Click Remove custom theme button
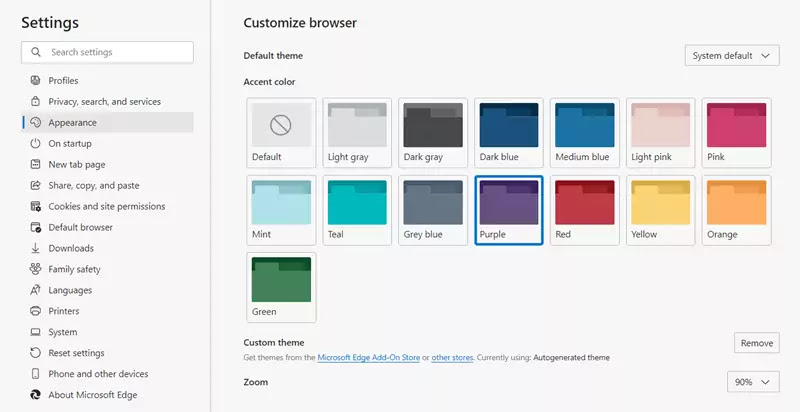 [757, 343]
